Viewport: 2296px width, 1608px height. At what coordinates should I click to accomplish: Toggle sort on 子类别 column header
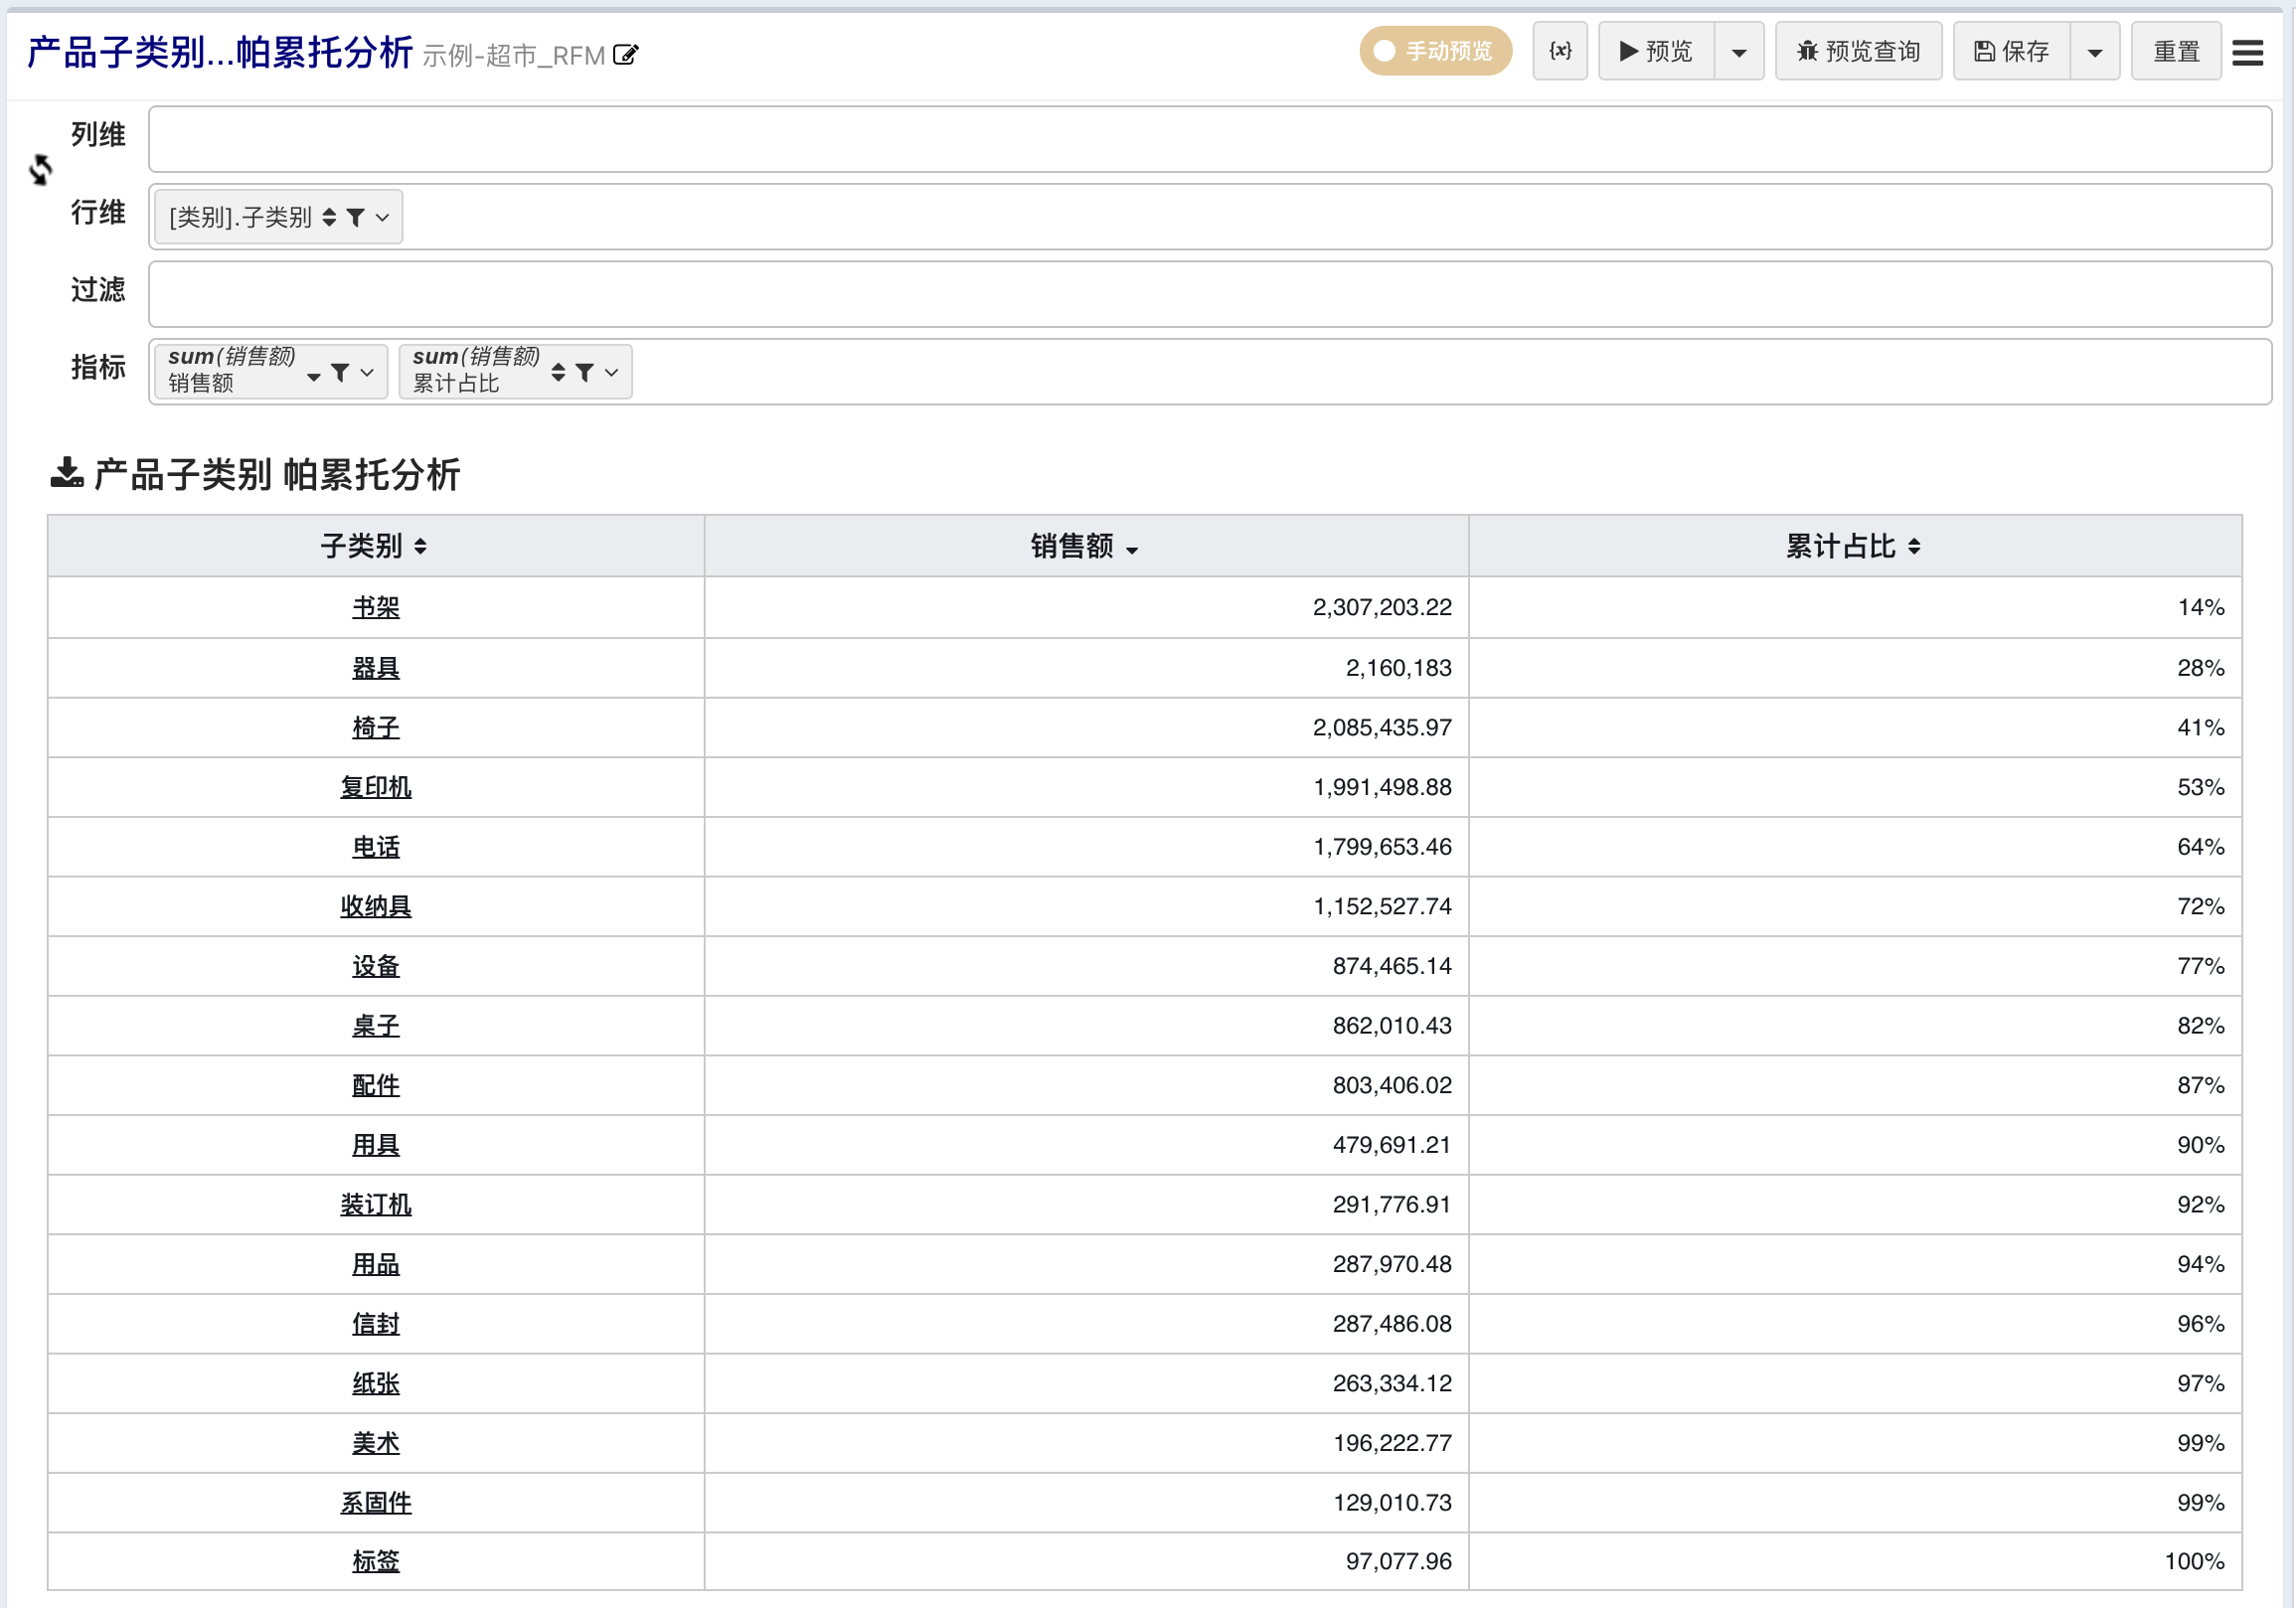pos(420,546)
